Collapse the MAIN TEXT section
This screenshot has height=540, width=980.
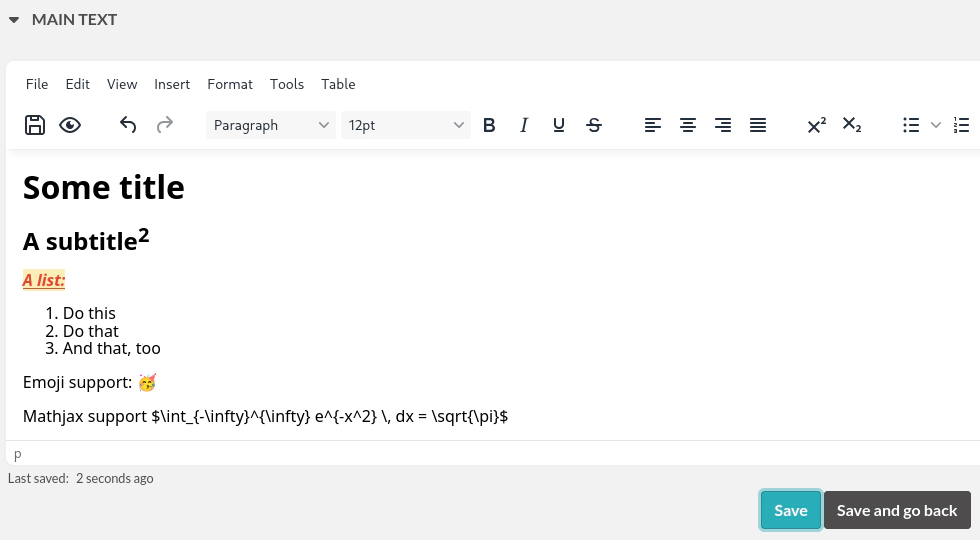click(x=14, y=20)
